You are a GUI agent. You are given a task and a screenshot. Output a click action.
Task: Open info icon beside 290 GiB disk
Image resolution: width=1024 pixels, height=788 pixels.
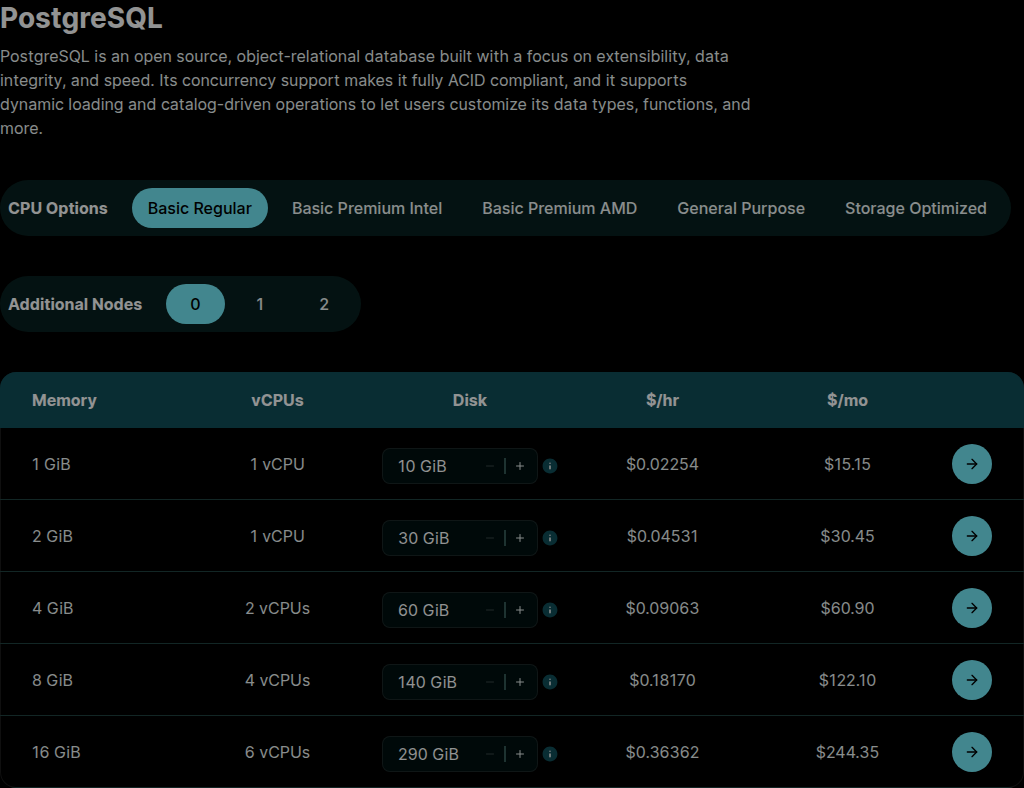pyautogui.click(x=550, y=753)
